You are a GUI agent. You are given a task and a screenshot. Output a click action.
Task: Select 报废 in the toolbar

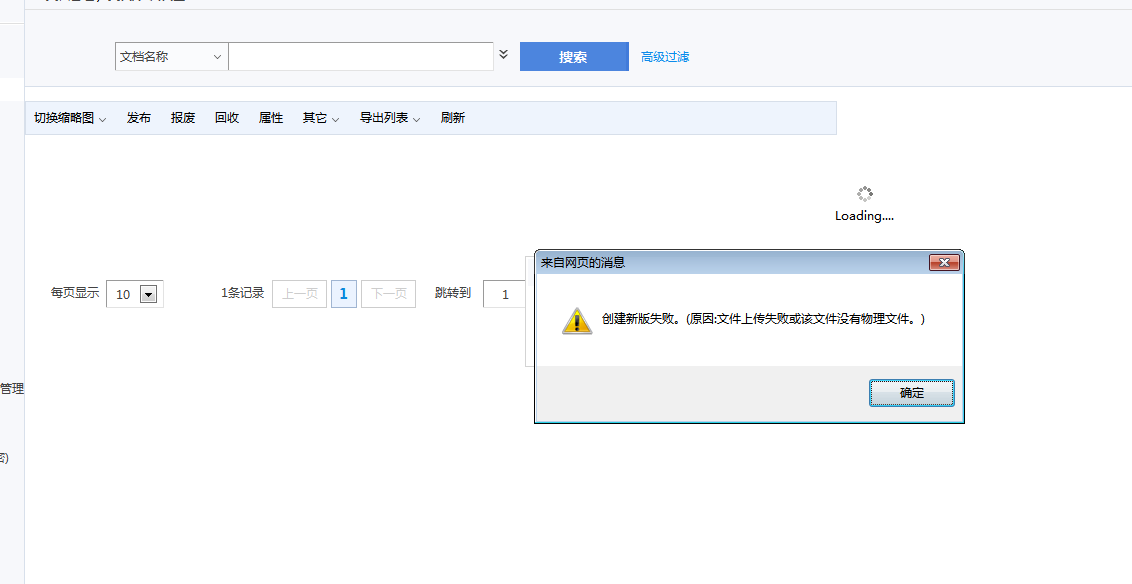point(183,118)
